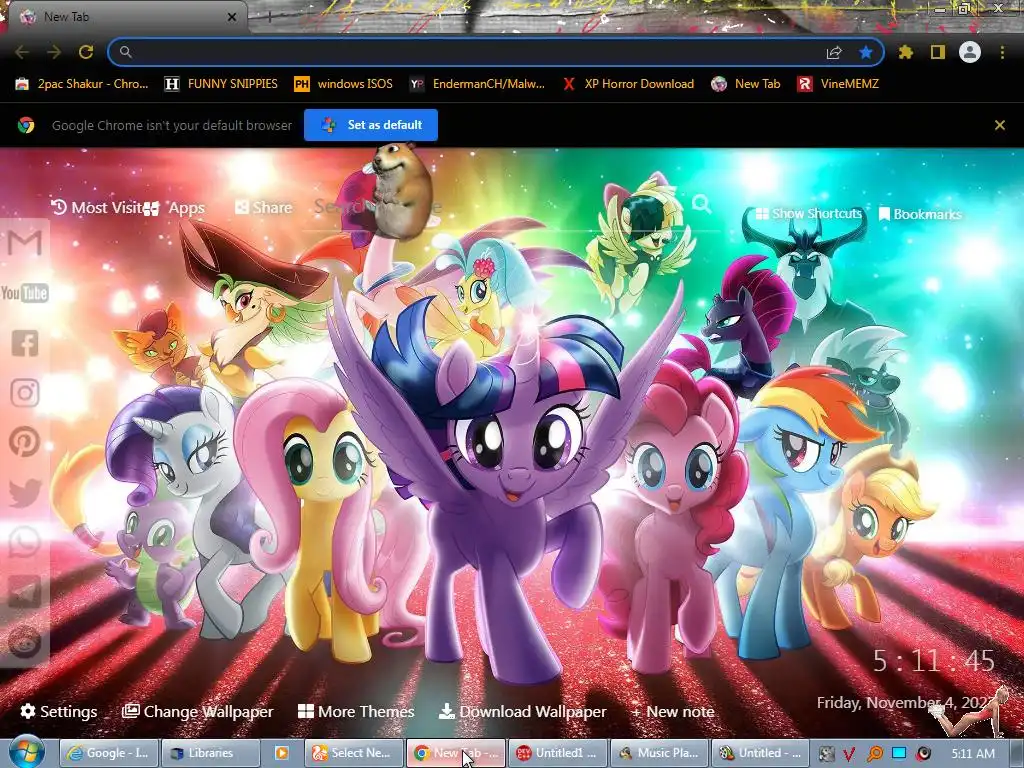Click Change Wallpaper

[x=198, y=712]
